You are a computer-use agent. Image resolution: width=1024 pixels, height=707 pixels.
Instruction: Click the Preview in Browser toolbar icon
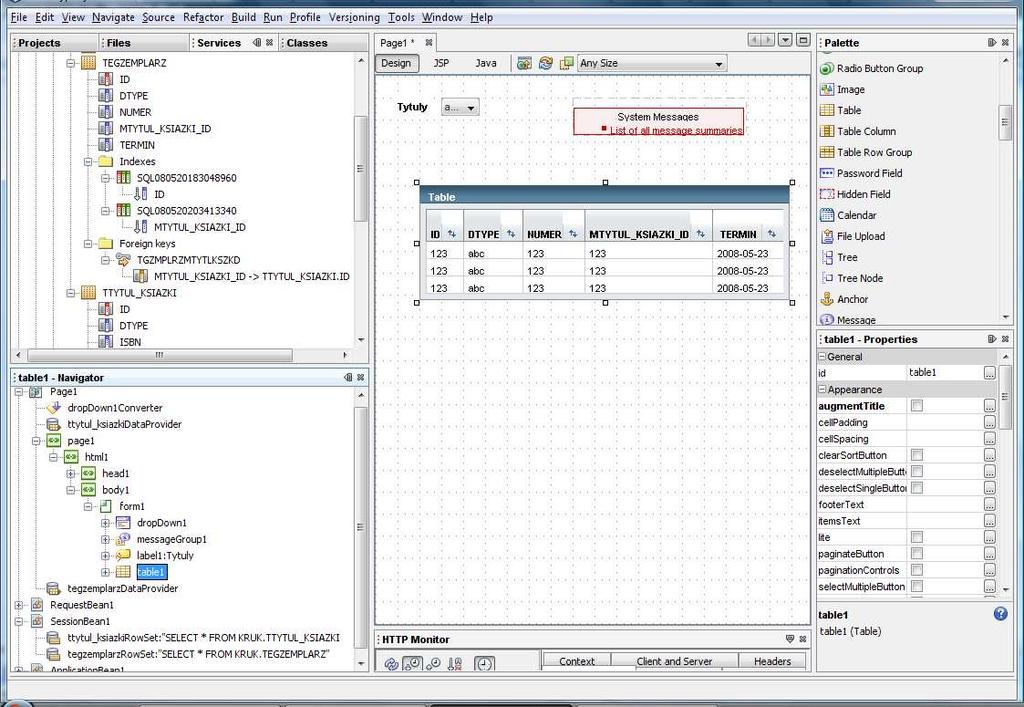pyautogui.click(x=524, y=63)
